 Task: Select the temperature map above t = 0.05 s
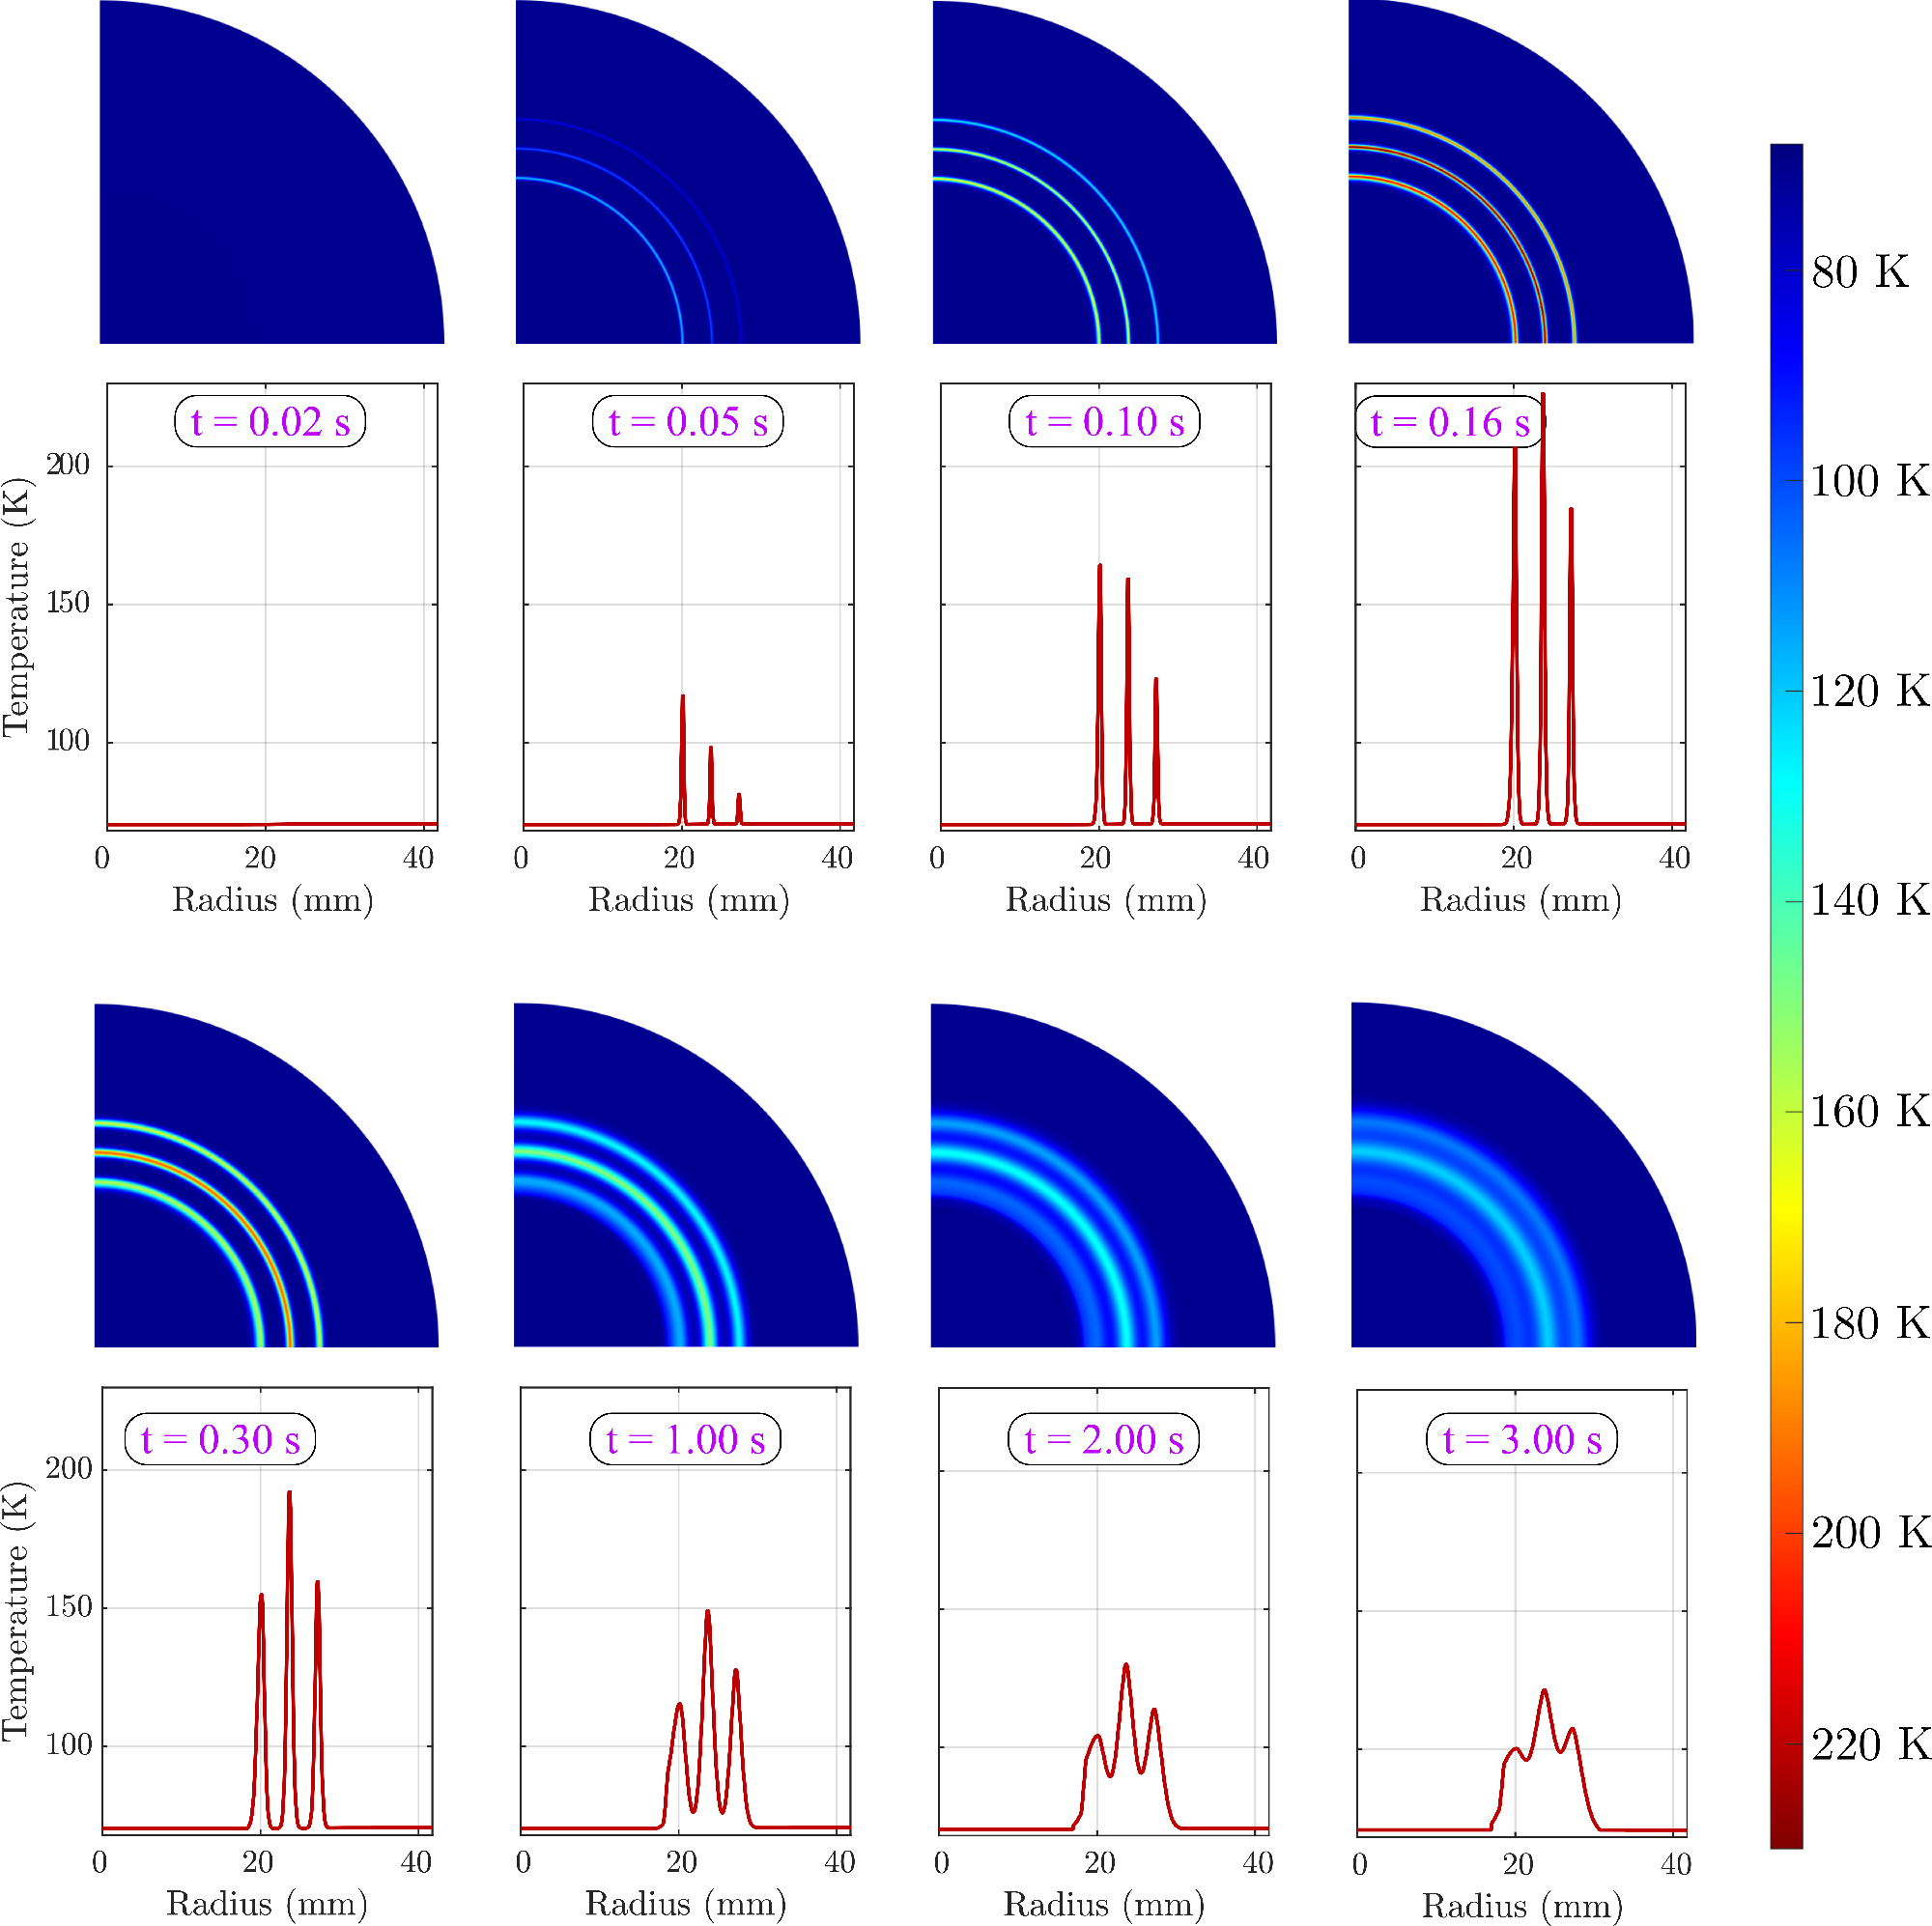pos(688,172)
